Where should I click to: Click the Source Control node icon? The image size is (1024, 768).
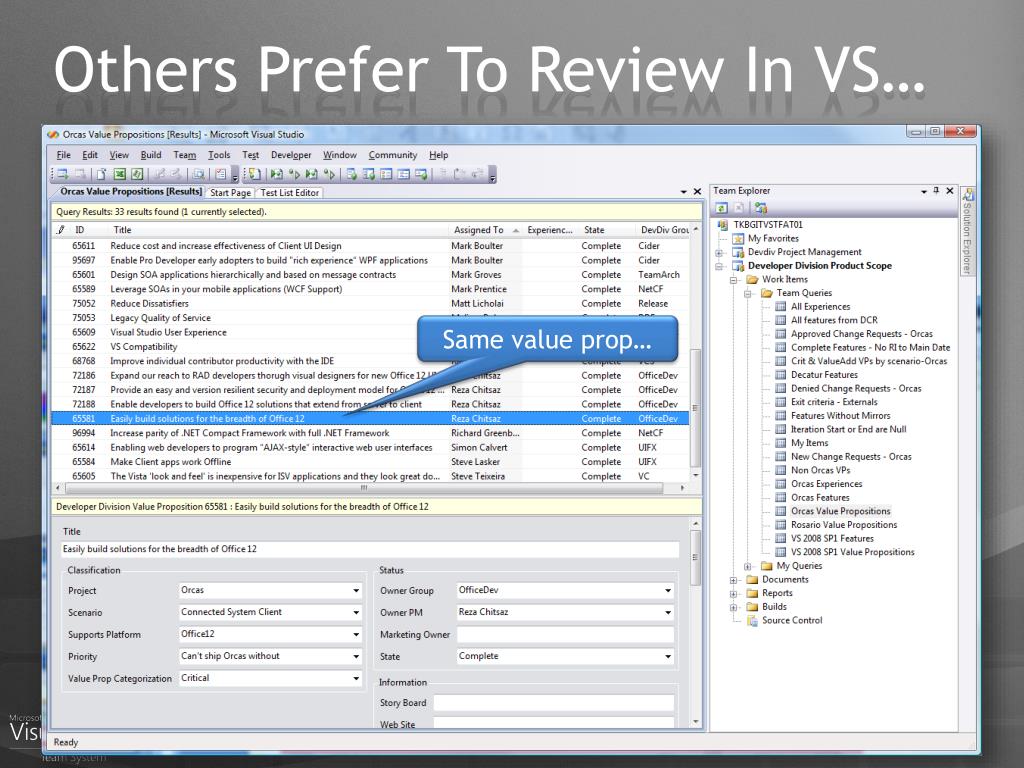point(752,620)
